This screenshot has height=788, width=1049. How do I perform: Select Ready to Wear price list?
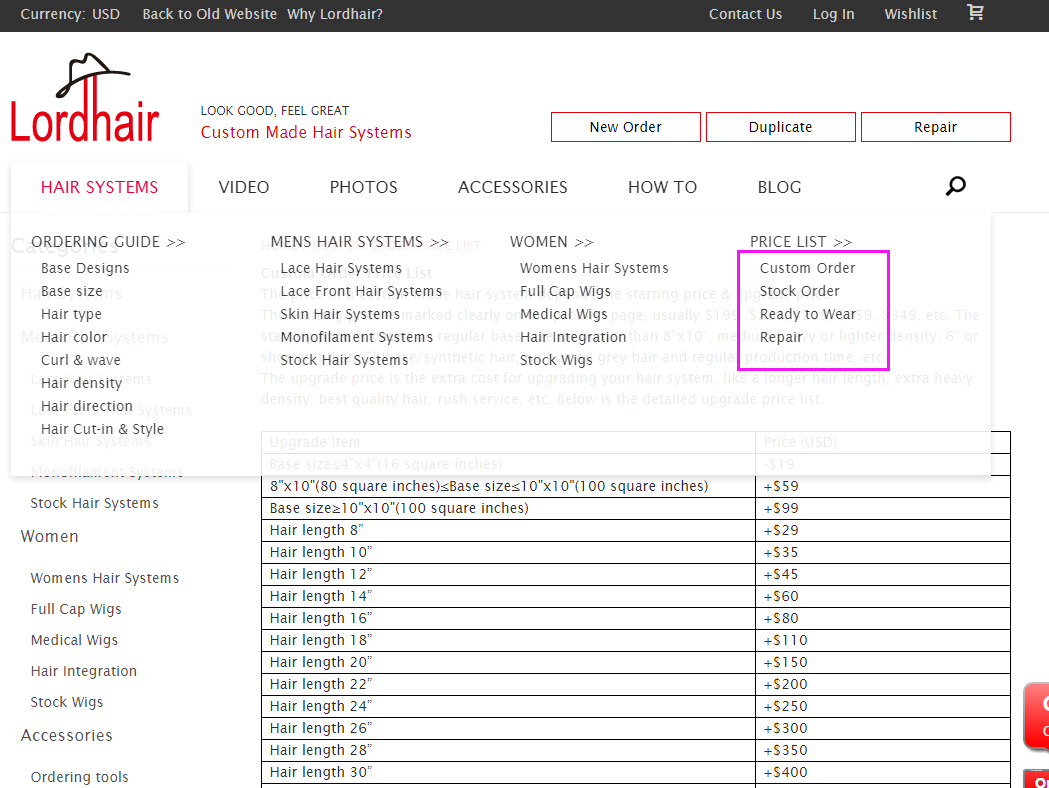(807, 314)
